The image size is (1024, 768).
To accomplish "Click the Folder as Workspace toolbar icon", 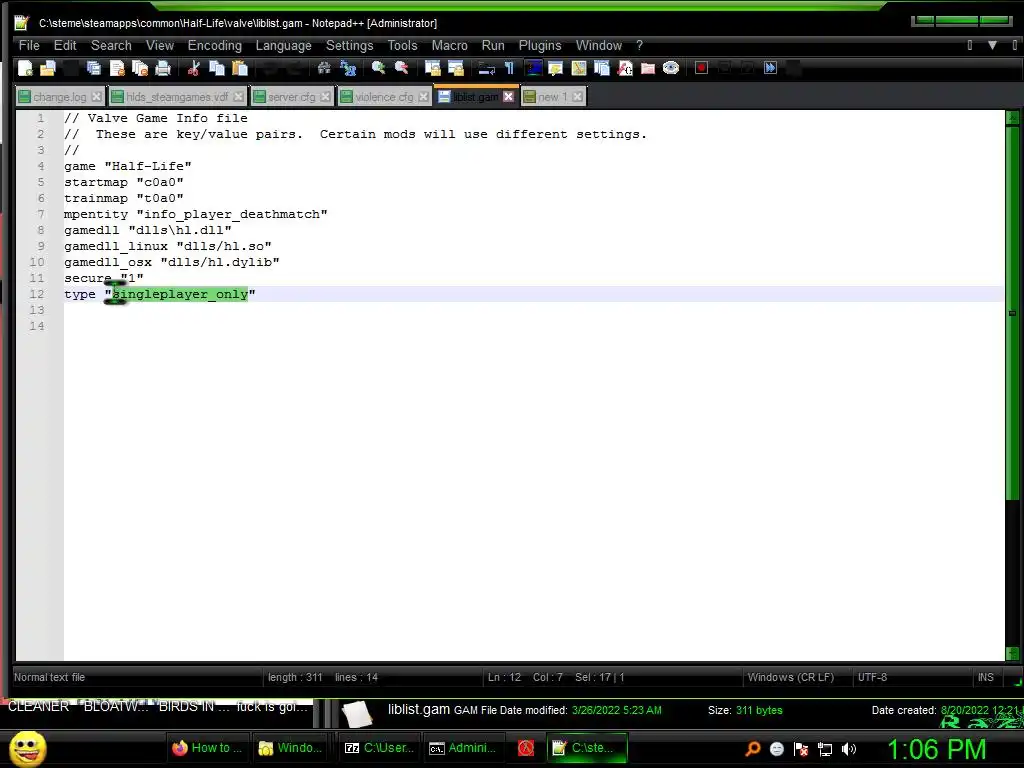I will click(648, 68).
